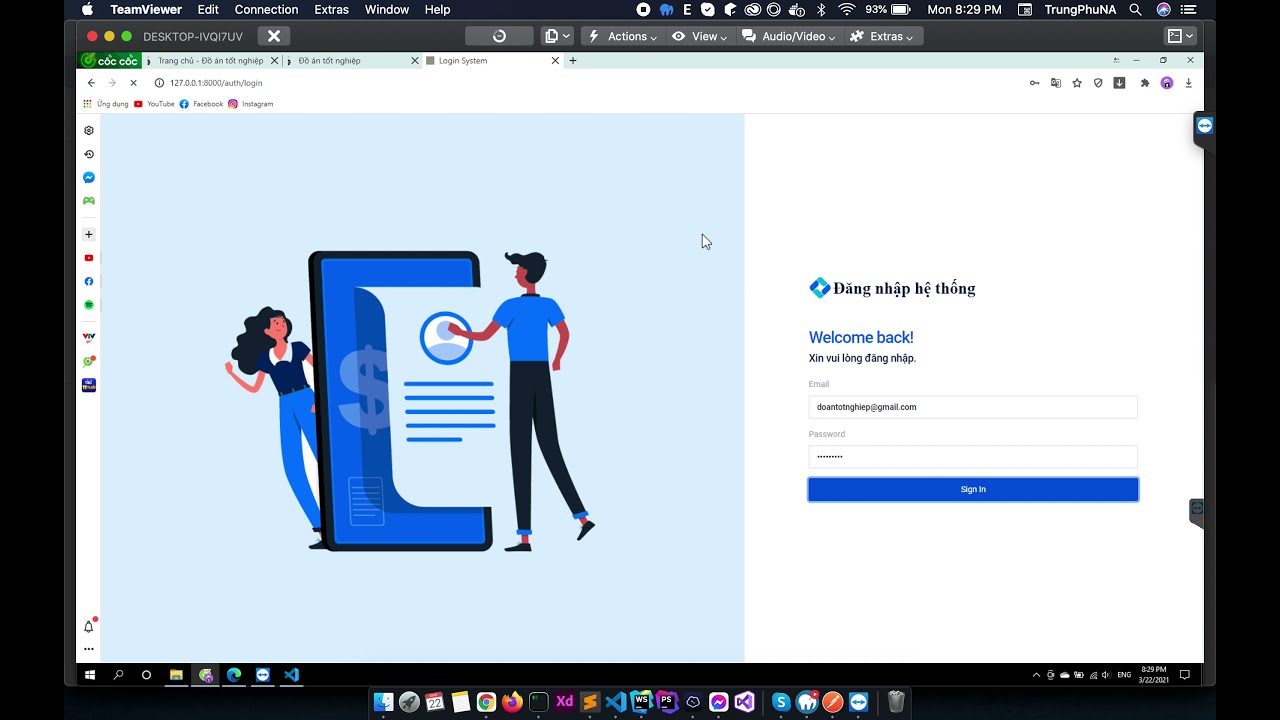
Task: Expand TeamViewer View dropdown
Action: (x=699, y=36)
